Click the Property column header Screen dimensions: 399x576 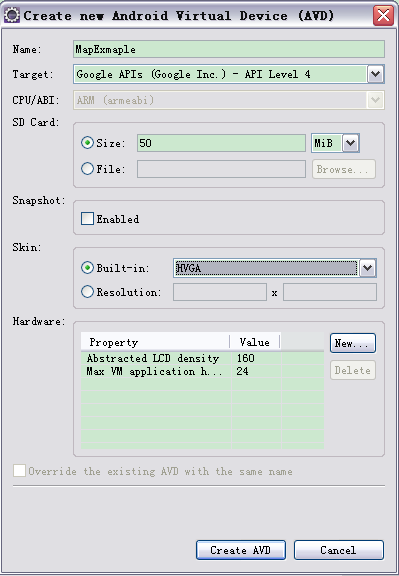(x=155, y=342)
